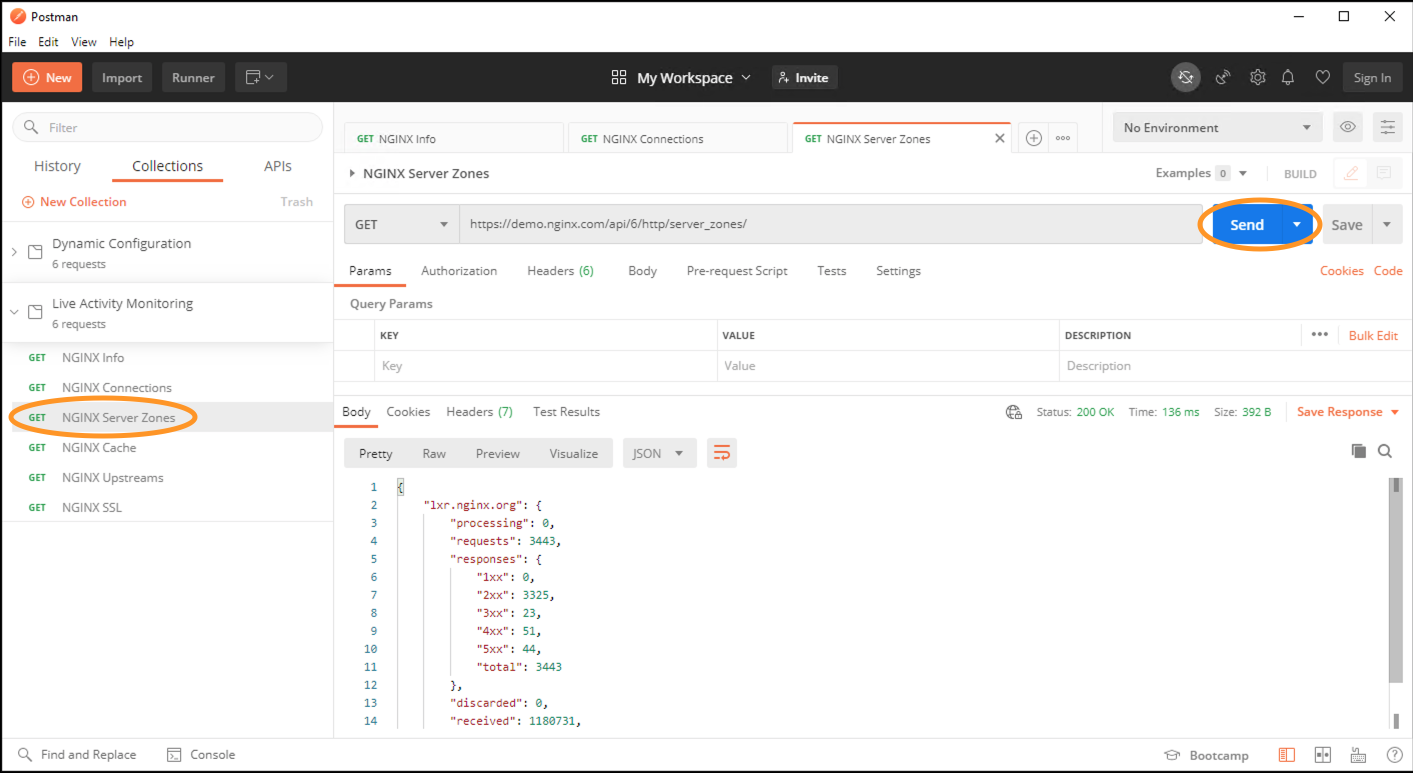Screen dimensions: 1413x773
Task: Open the settings gear icon
Action: click(x=1257, y=77)
